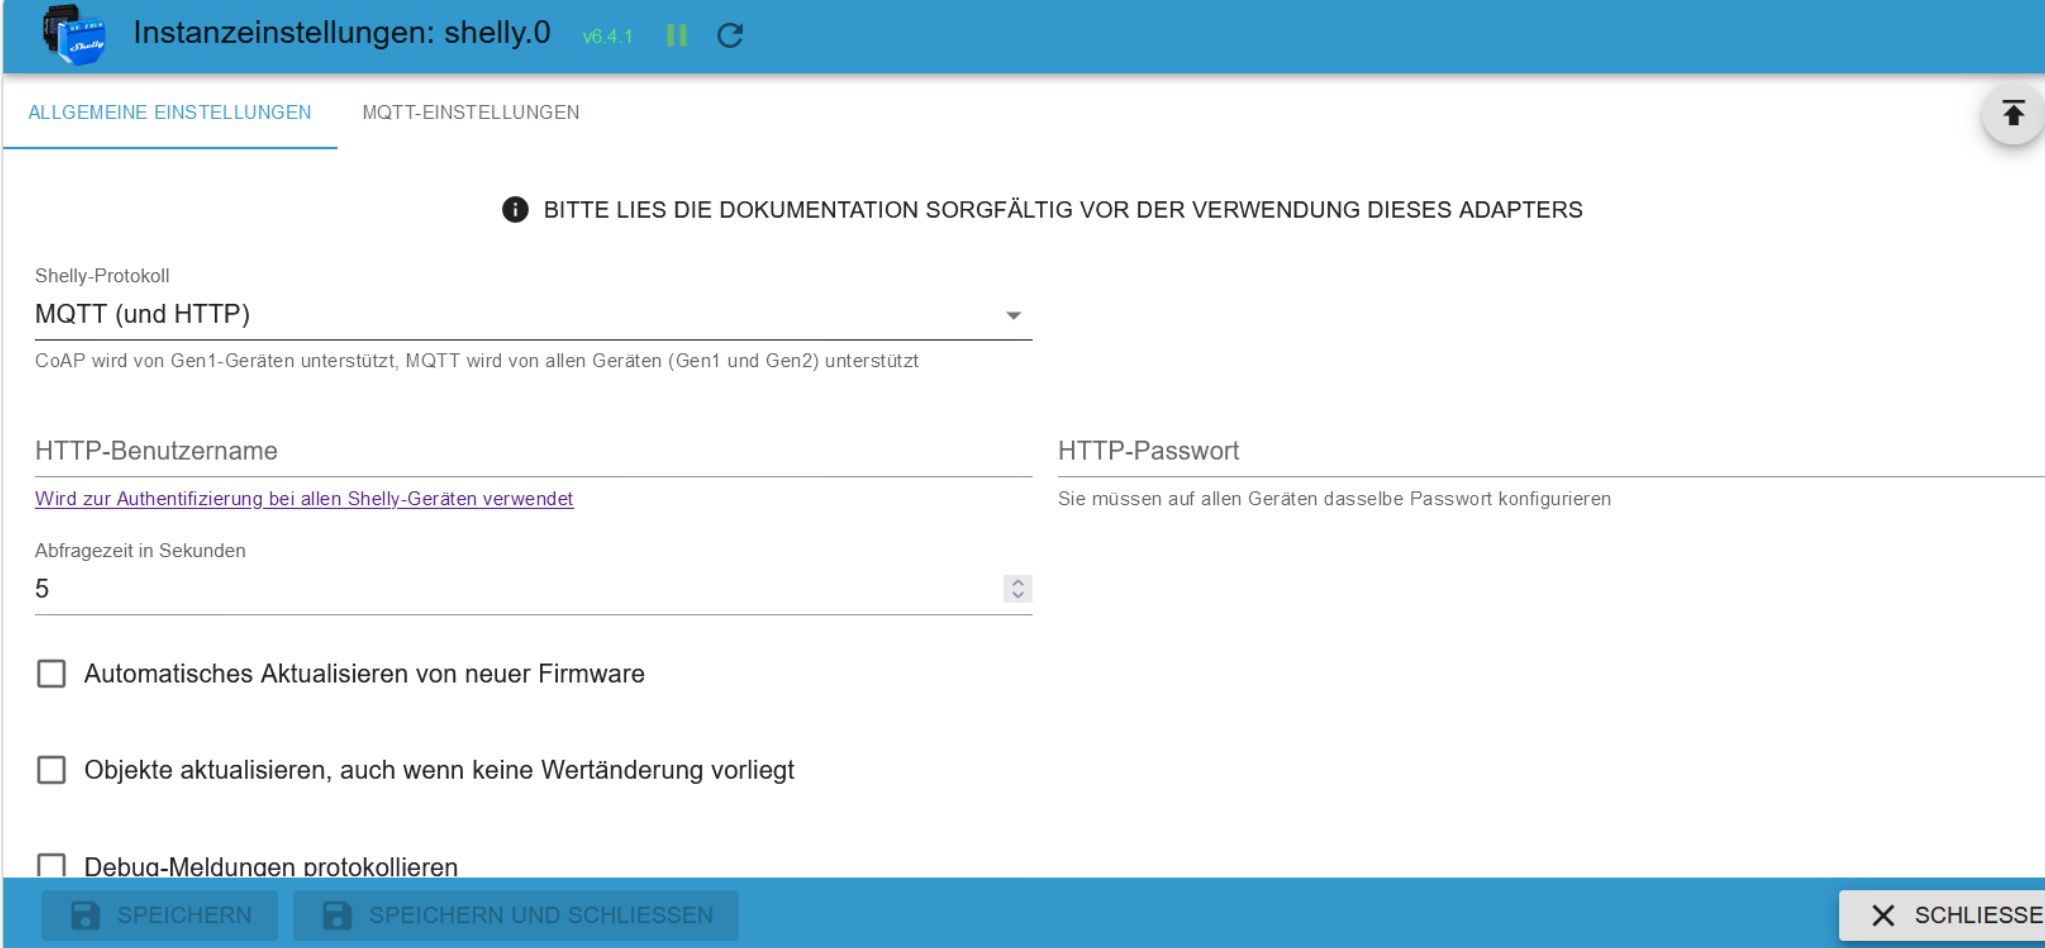Pause the shelly.0 instance
This screenshot has height=948, width=2045.
(x=677, y=36)
